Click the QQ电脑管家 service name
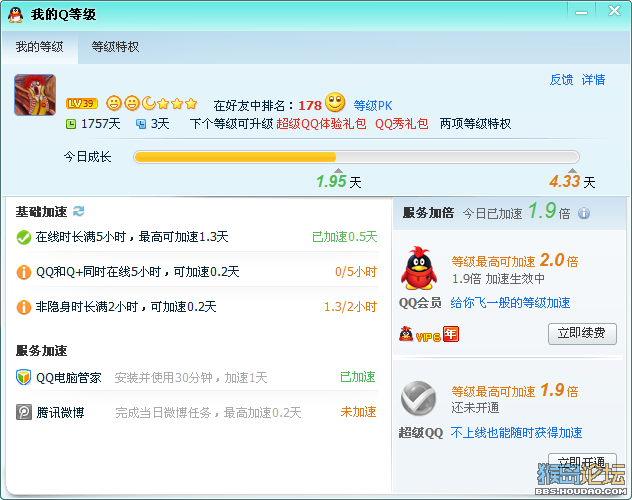Screen dimensions: 632x500 click(x=69, y=378)
